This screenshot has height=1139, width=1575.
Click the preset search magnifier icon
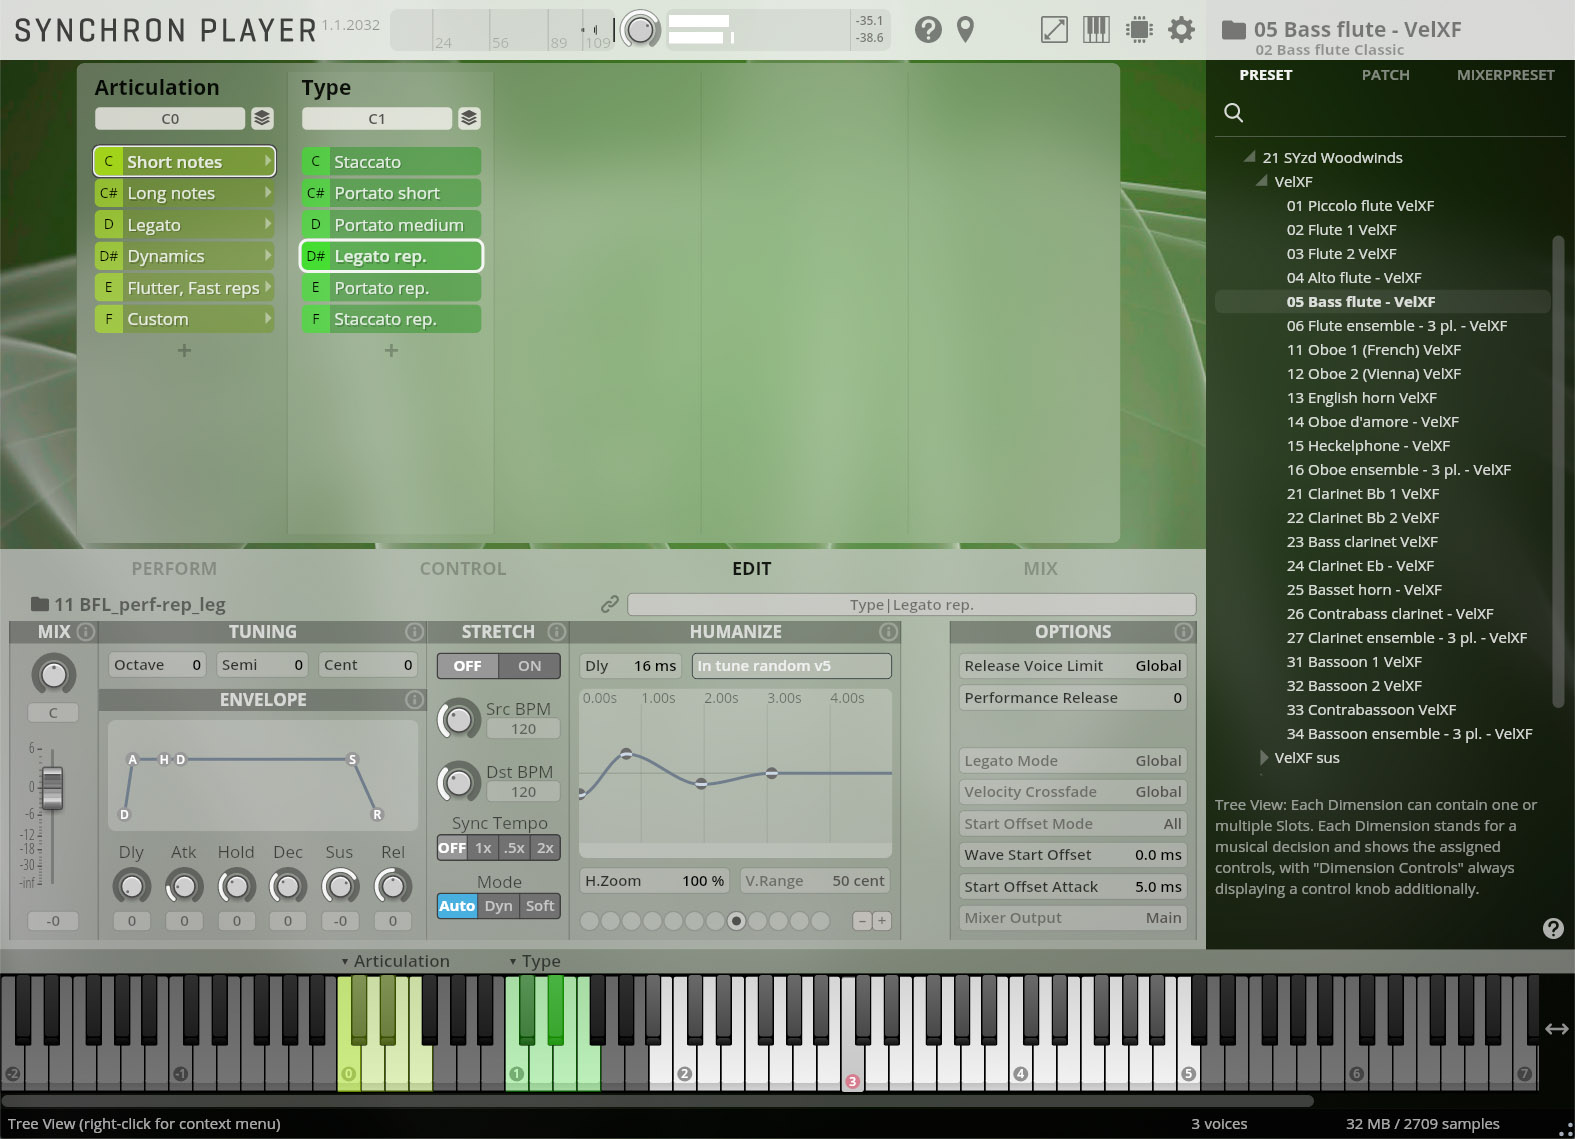click(1234, 113)
